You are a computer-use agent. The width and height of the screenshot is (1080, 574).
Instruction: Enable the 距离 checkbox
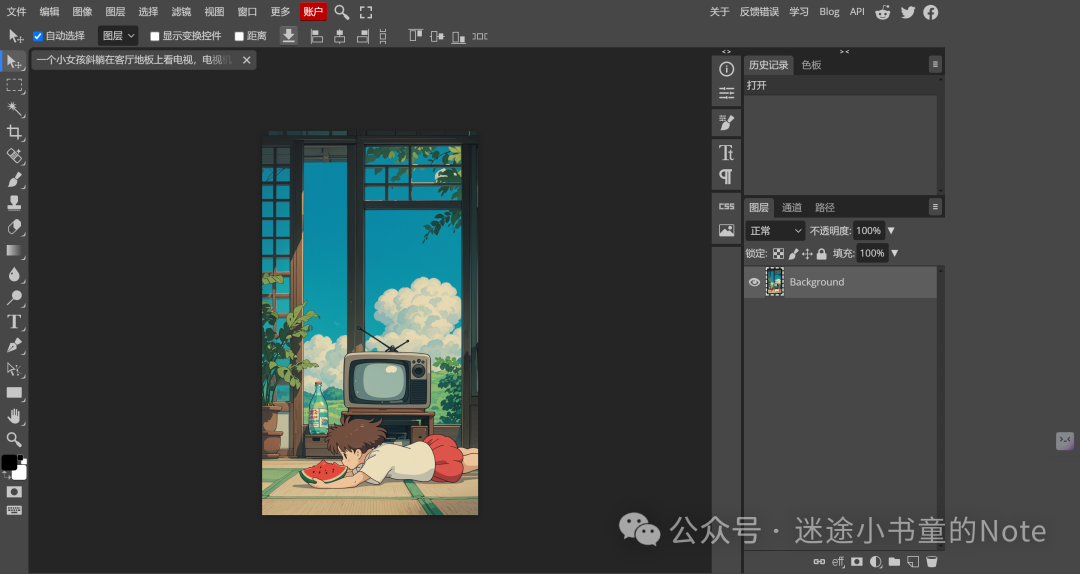point(239,36)
